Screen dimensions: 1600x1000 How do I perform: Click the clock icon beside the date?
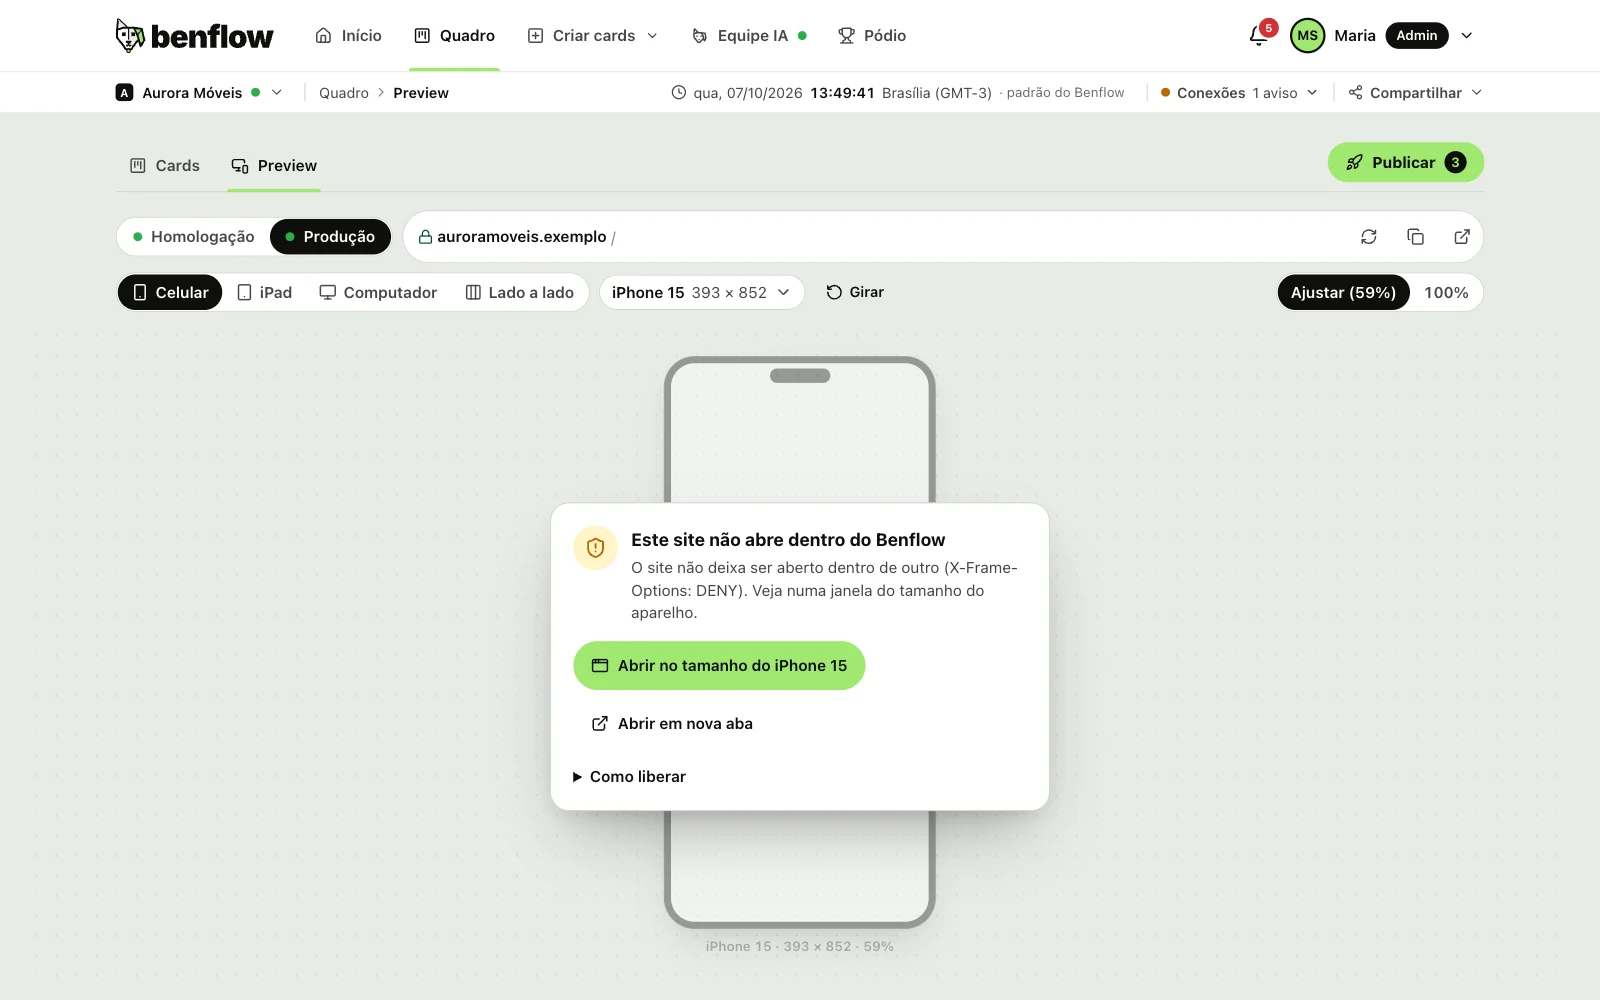tap(679, 93)
